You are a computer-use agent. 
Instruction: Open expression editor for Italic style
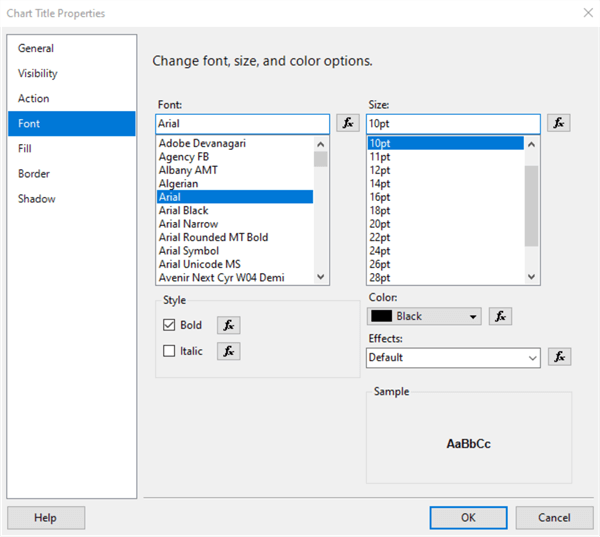(x=229, y=351)
